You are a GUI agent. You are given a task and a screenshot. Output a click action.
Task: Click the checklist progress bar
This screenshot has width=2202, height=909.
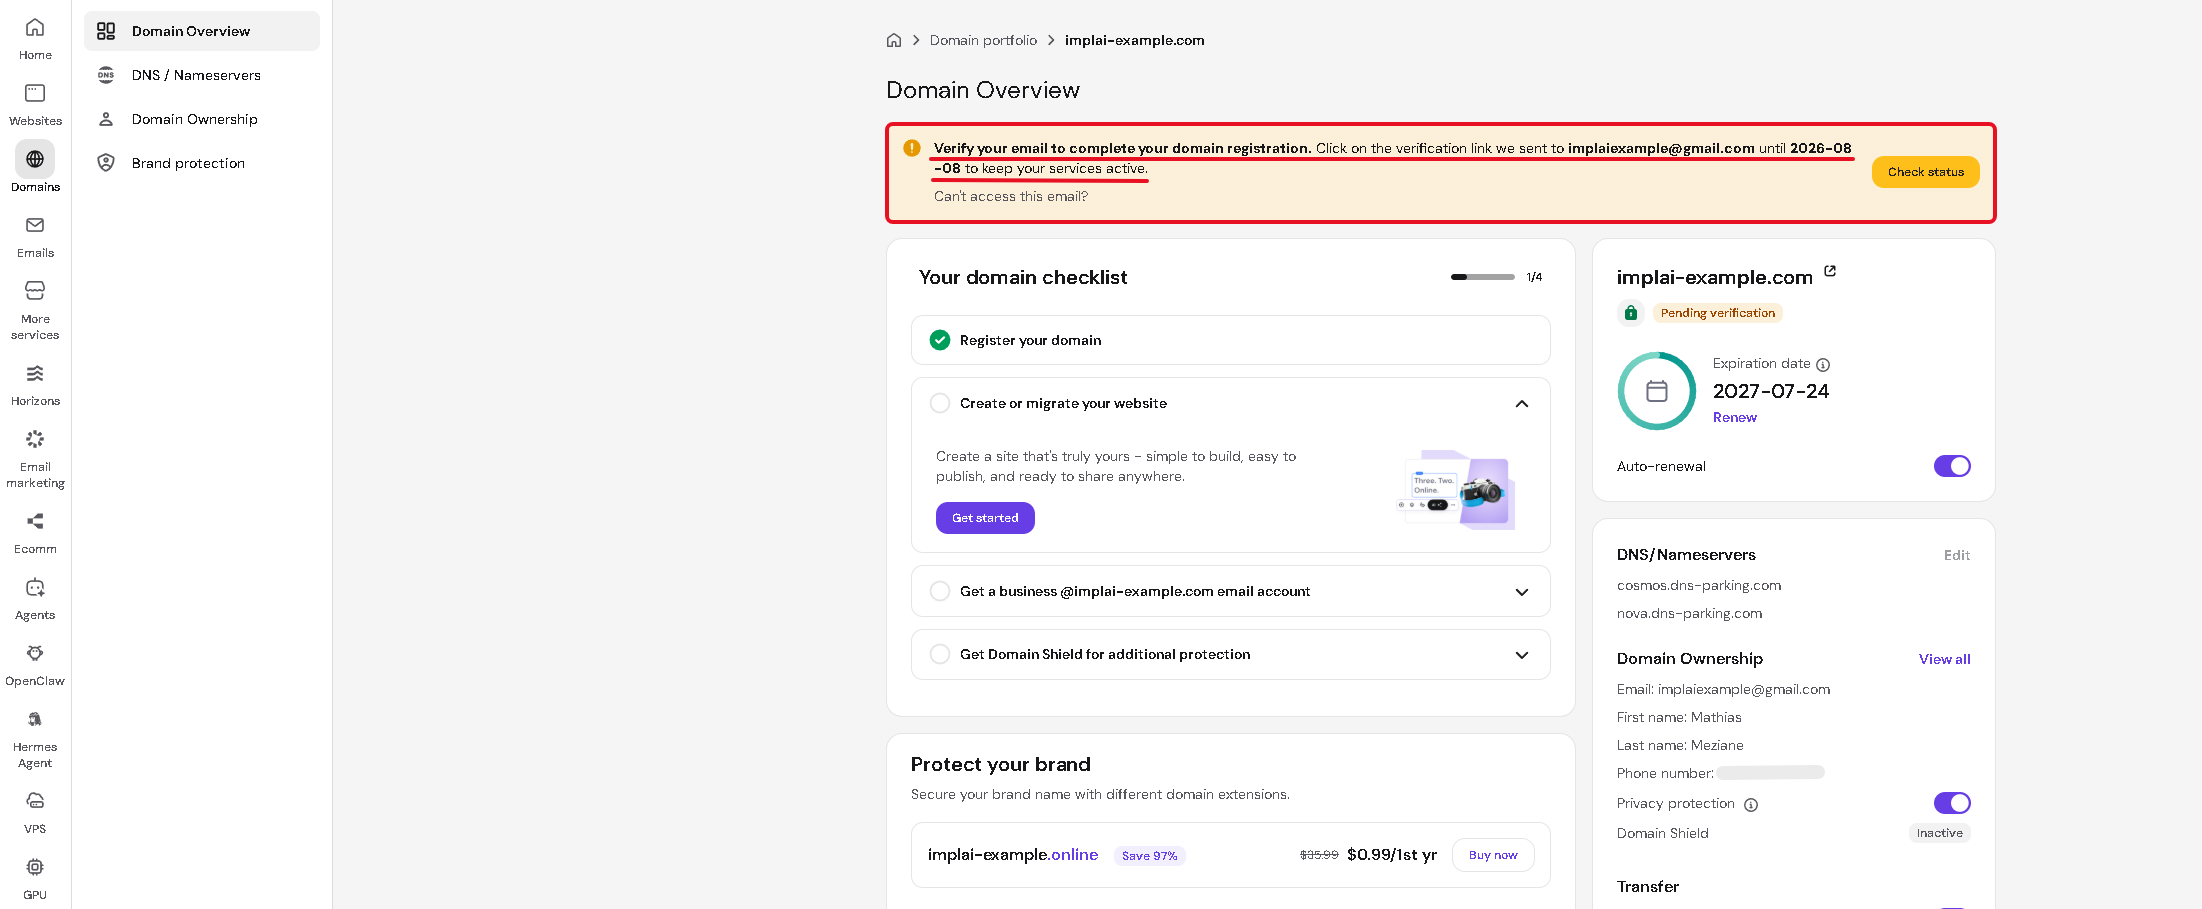[1483, 277]
